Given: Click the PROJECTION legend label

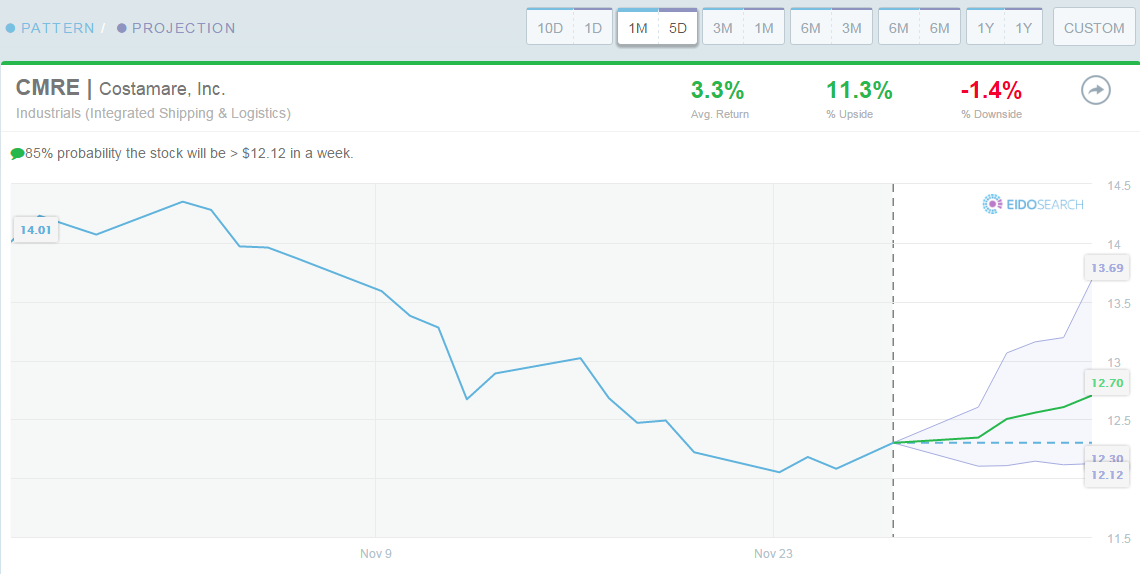Looking at the screenshot, I should (x=184, y=28).
